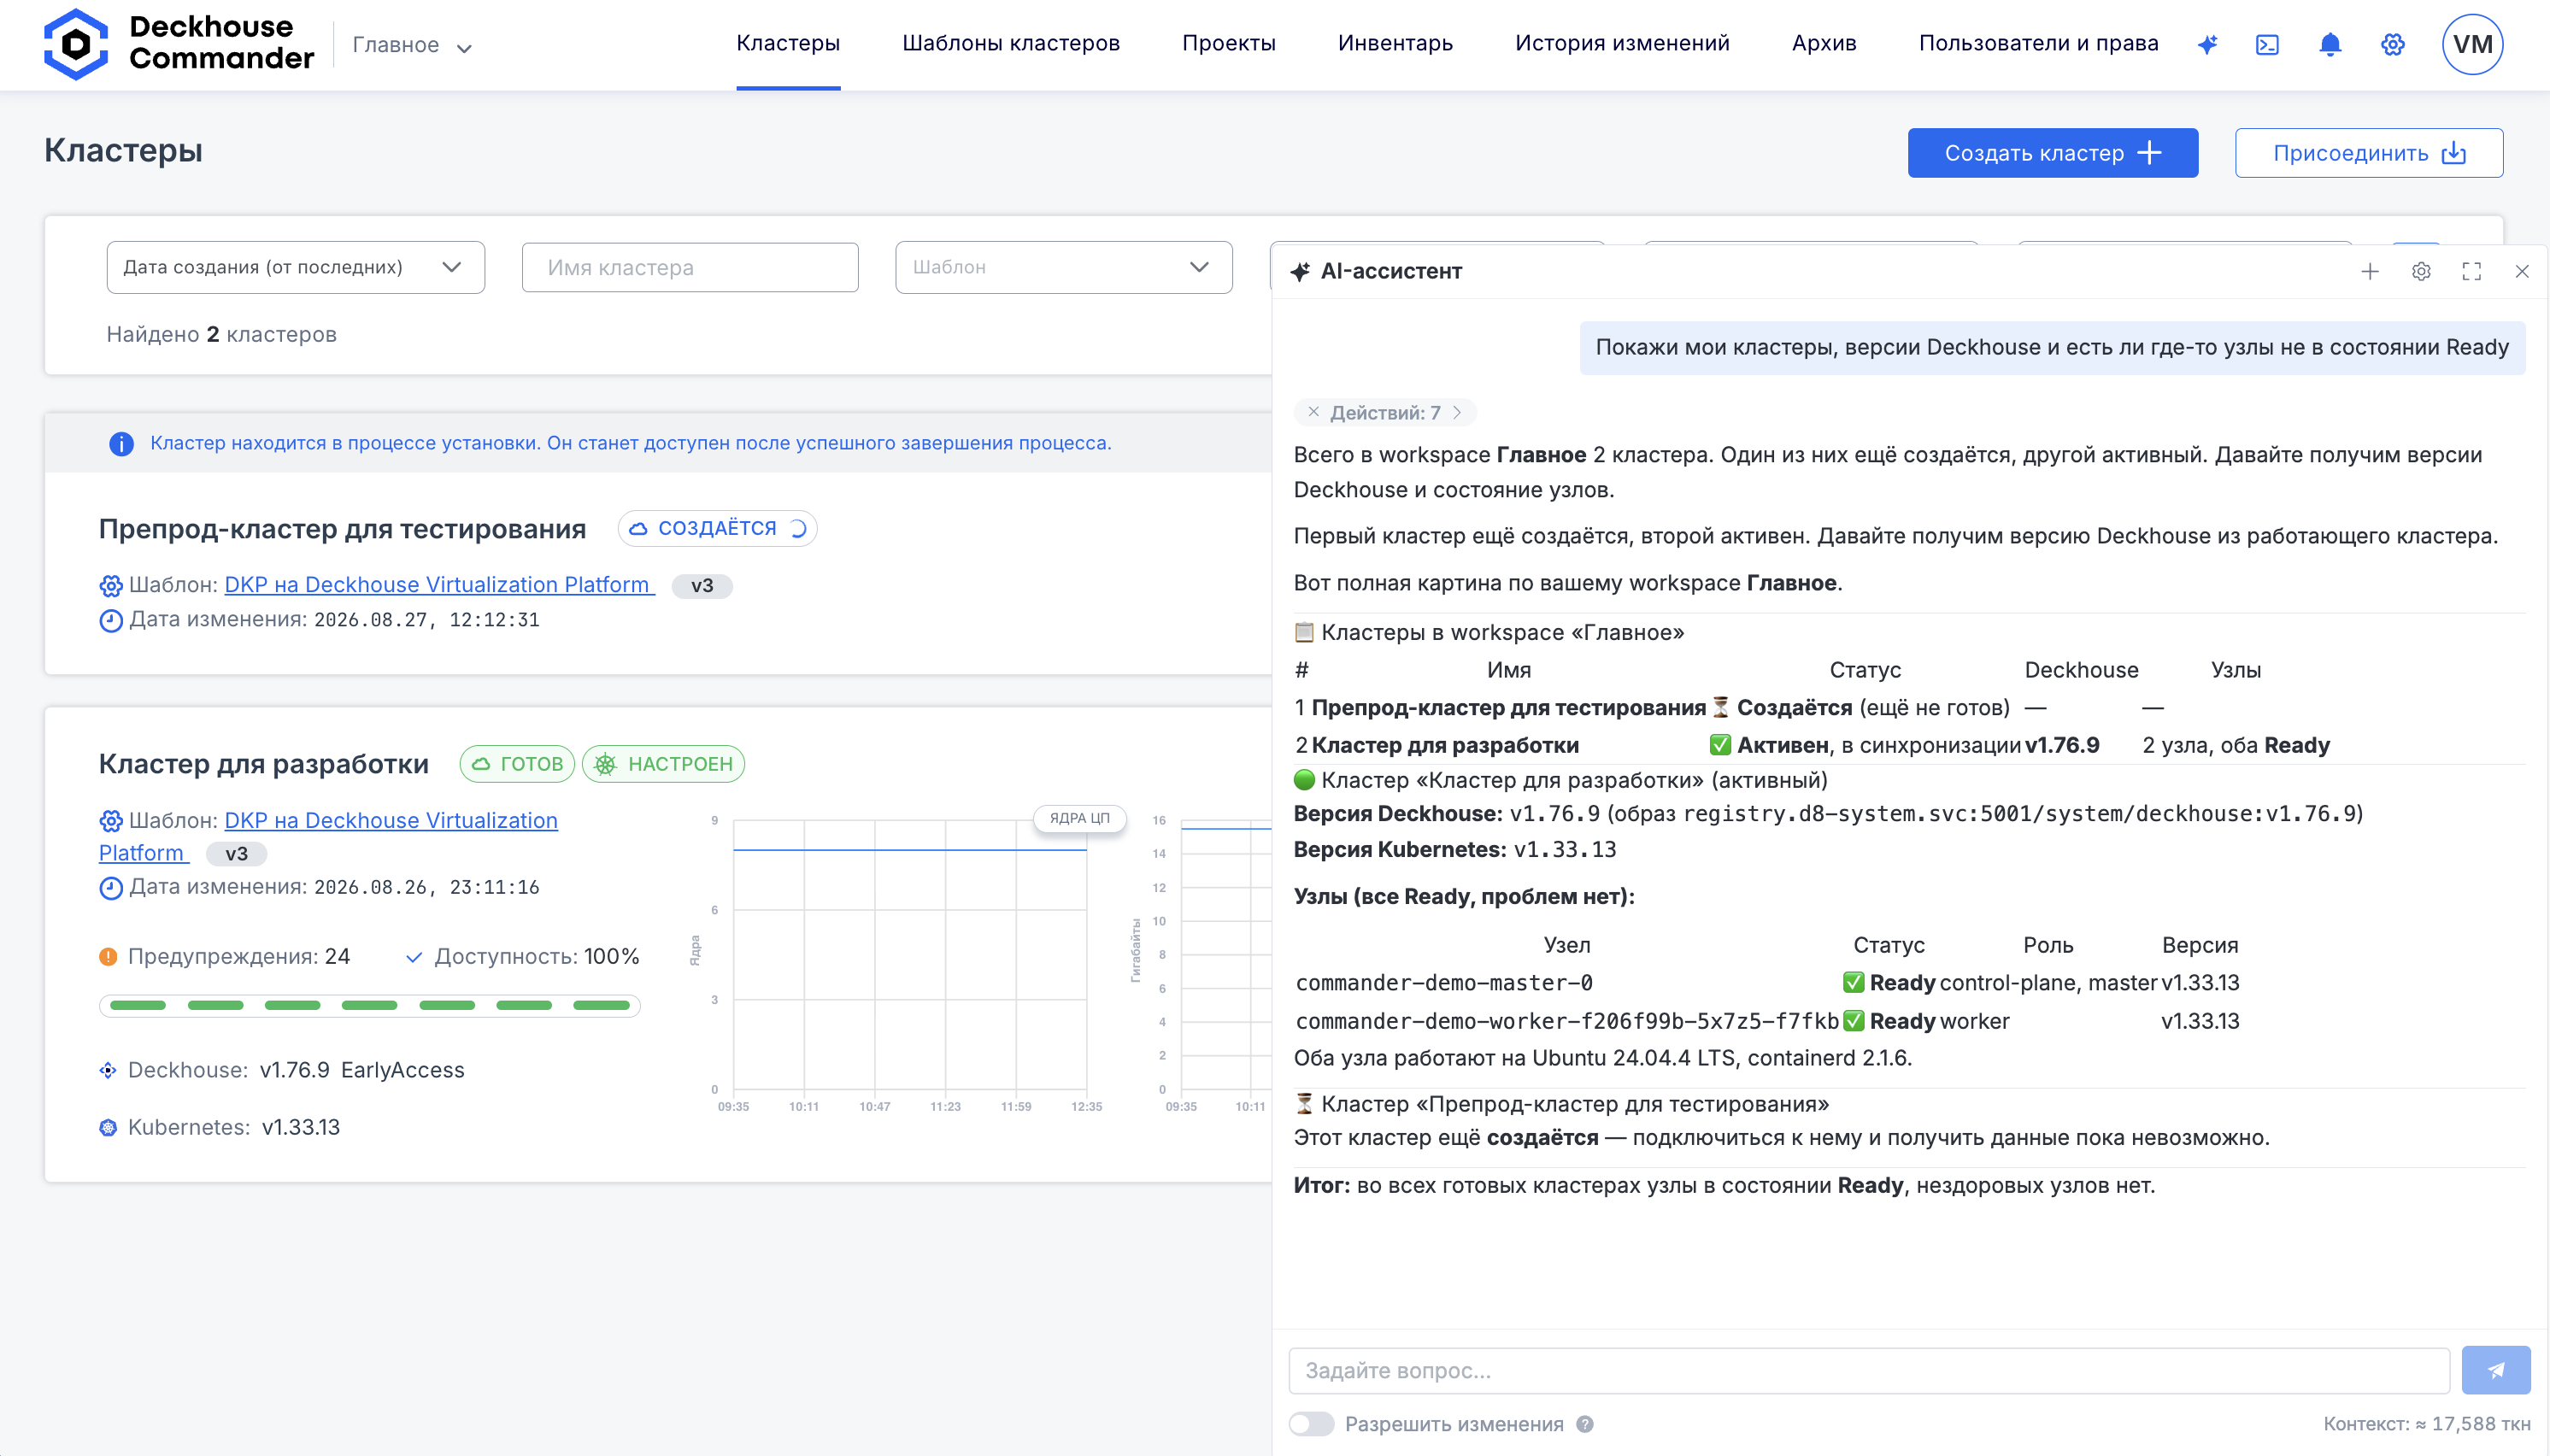Open the Шаблоны кластеров tab
The image size is (2550, 1456).
[x=1011, y=43]
